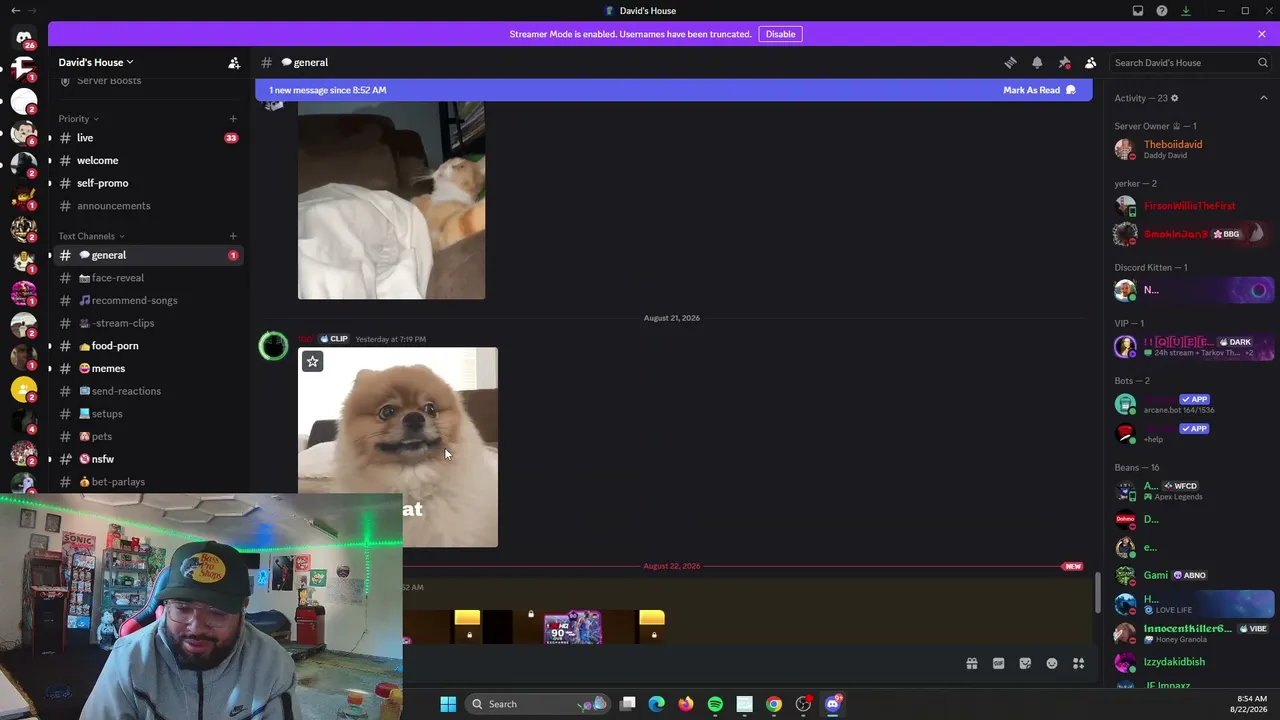This screenshot has height=720, width=1280.
Task: Focus the Search David's House field
Action: pos(1191,62)
